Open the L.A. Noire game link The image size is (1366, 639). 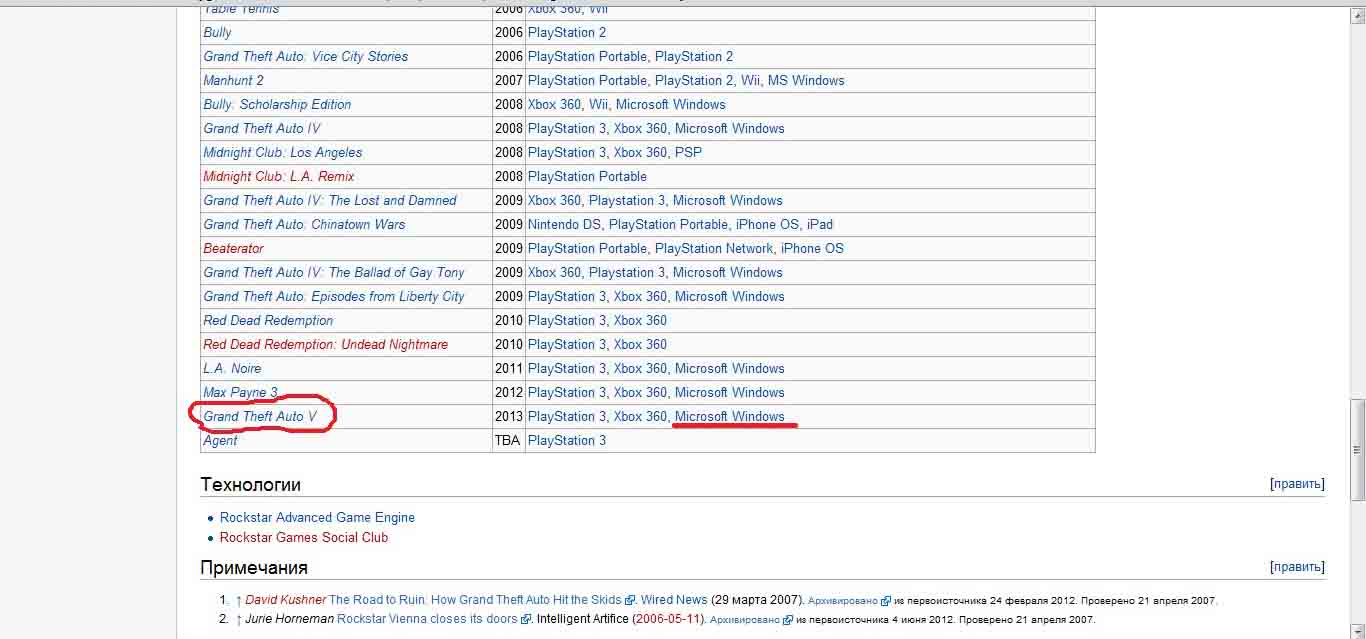232,368
